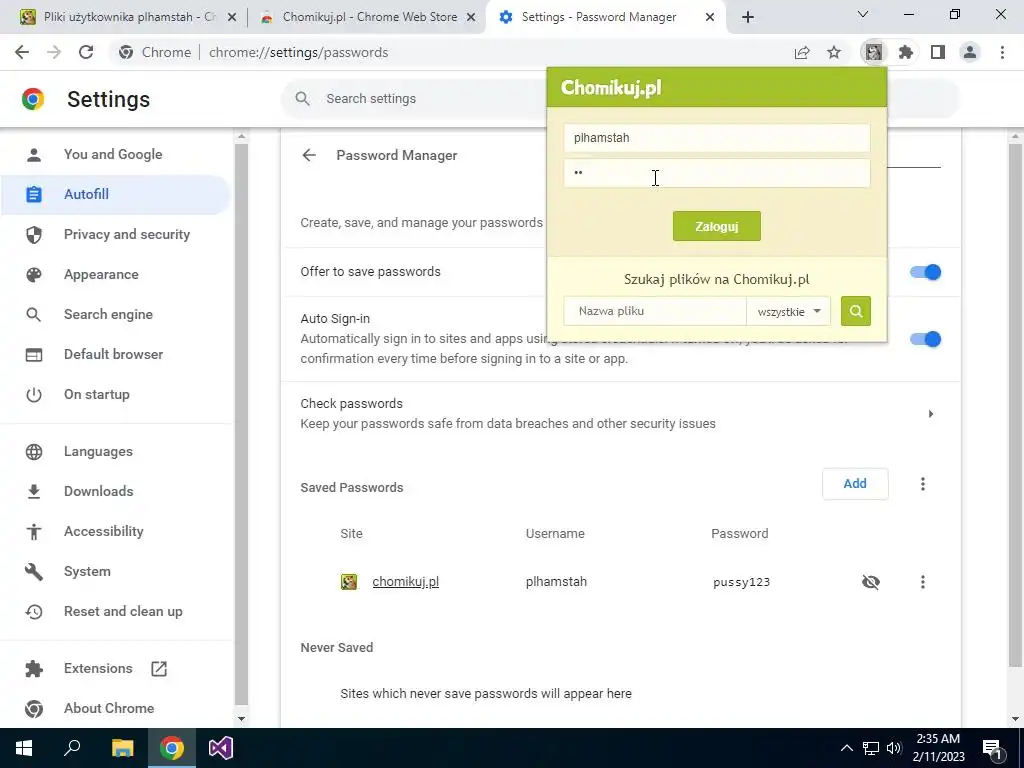Click Add saved password button
This screenshot has height=768, width=1024.
(855, 484)
